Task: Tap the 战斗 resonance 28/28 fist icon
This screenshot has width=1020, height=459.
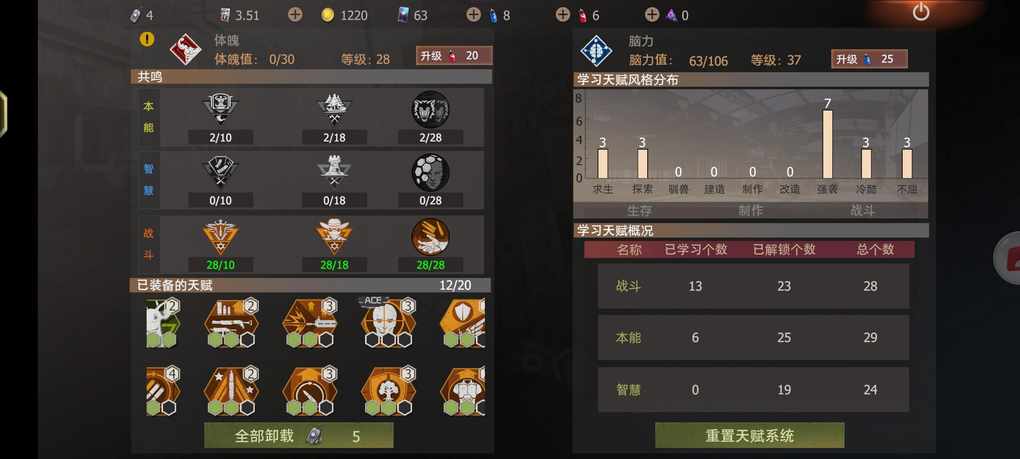Action: coord(430,237)
